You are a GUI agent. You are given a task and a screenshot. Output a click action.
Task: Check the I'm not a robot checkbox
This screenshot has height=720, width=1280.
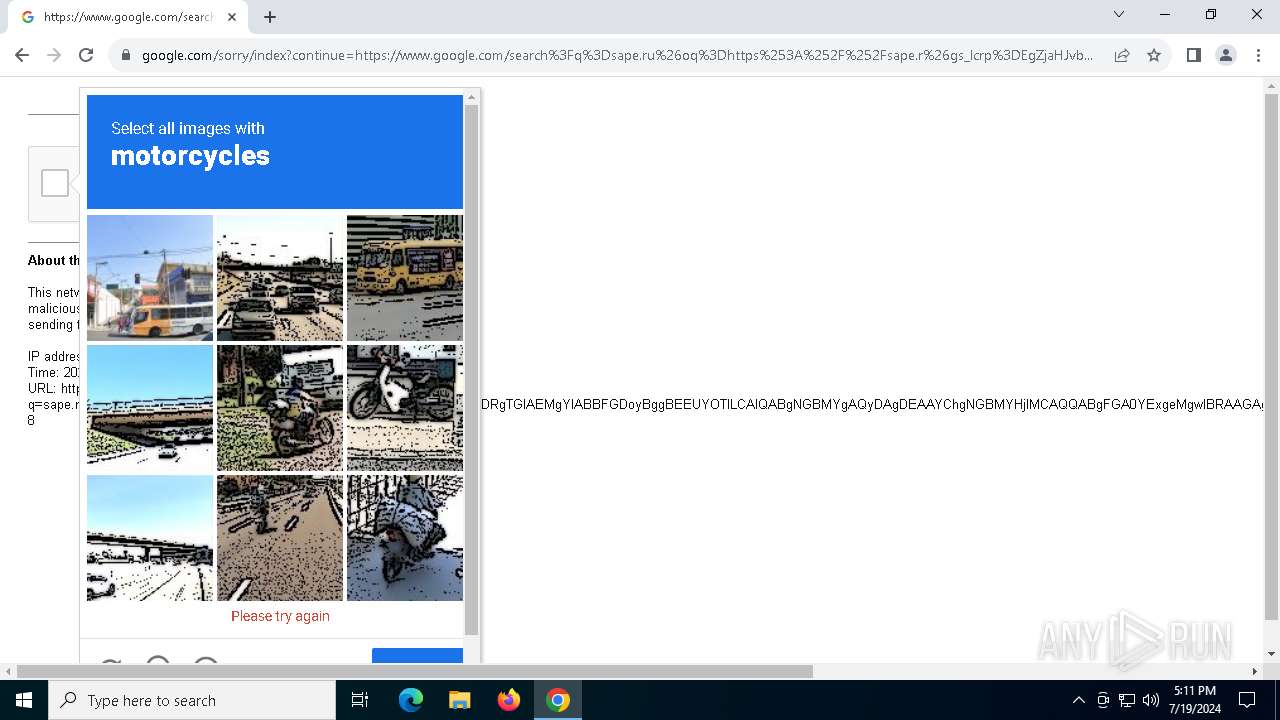[55, 183]
